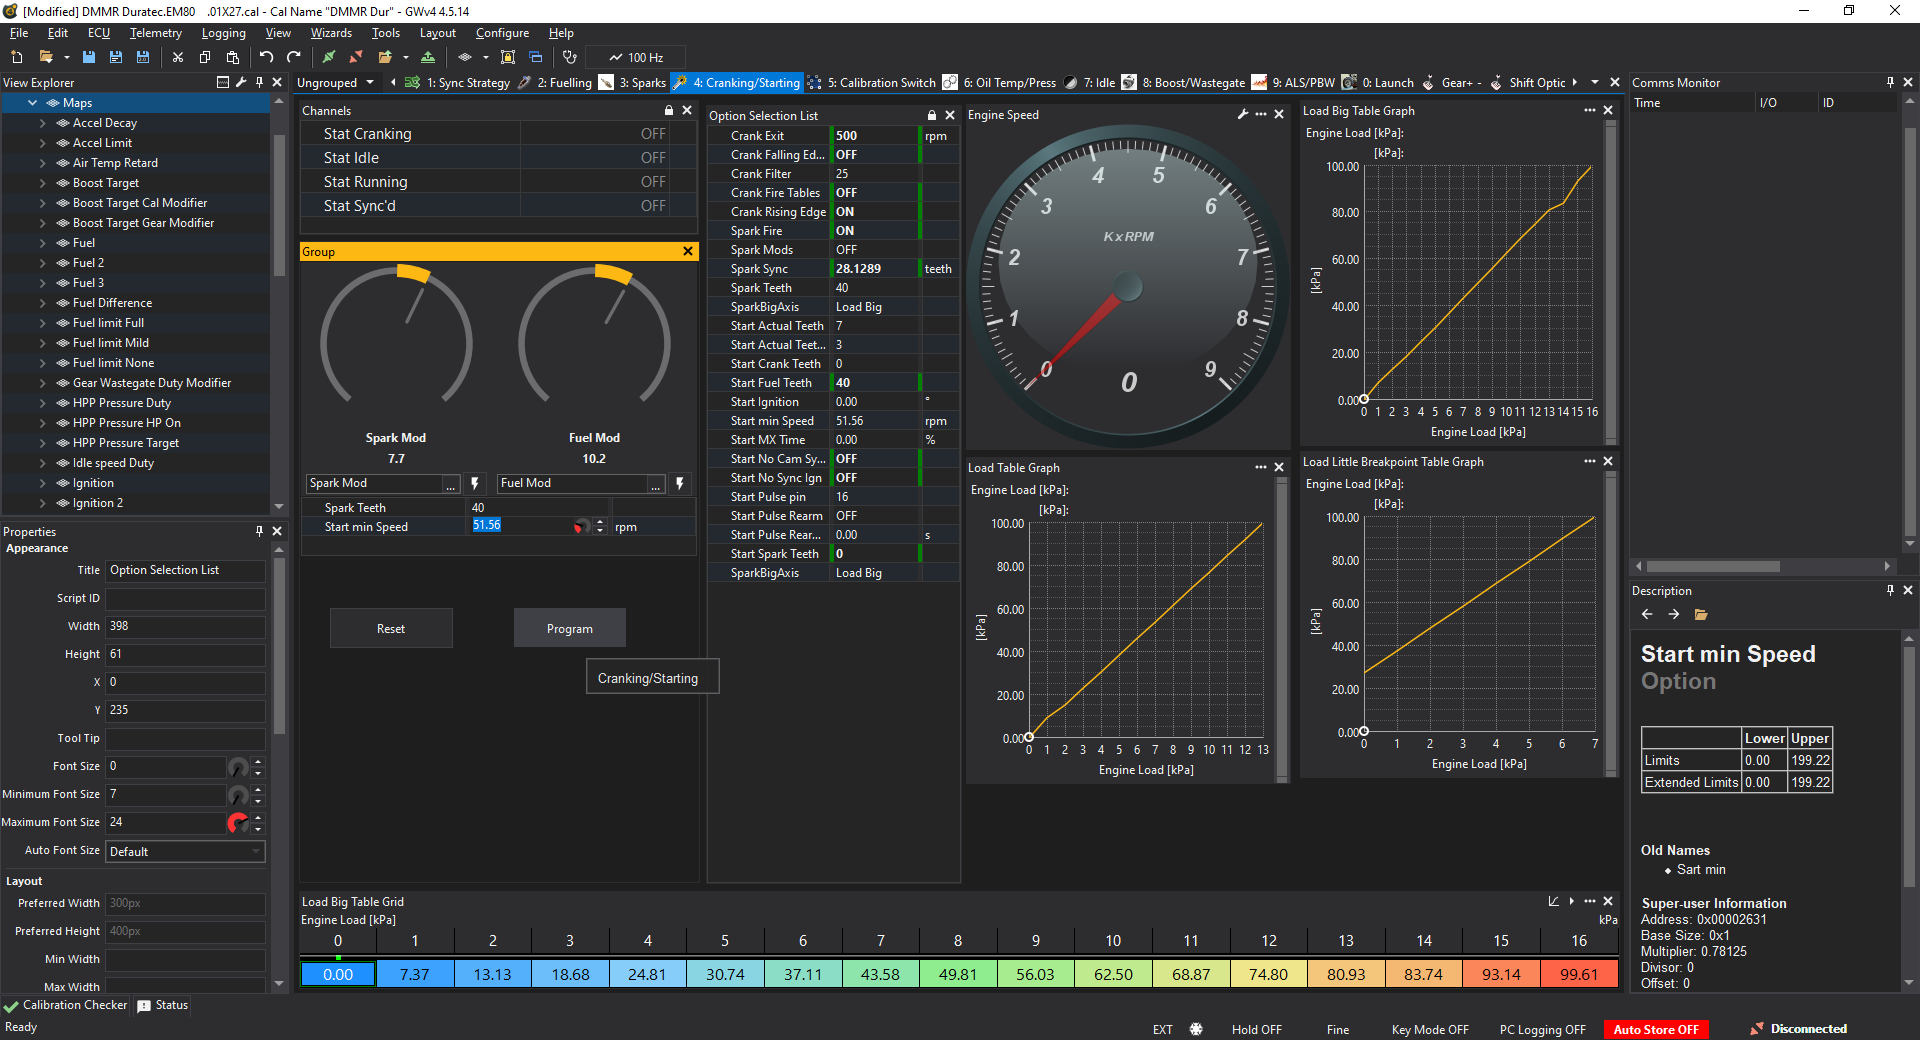Switch to the 6: Oil Temp/Press tab

tap(999, 83)
